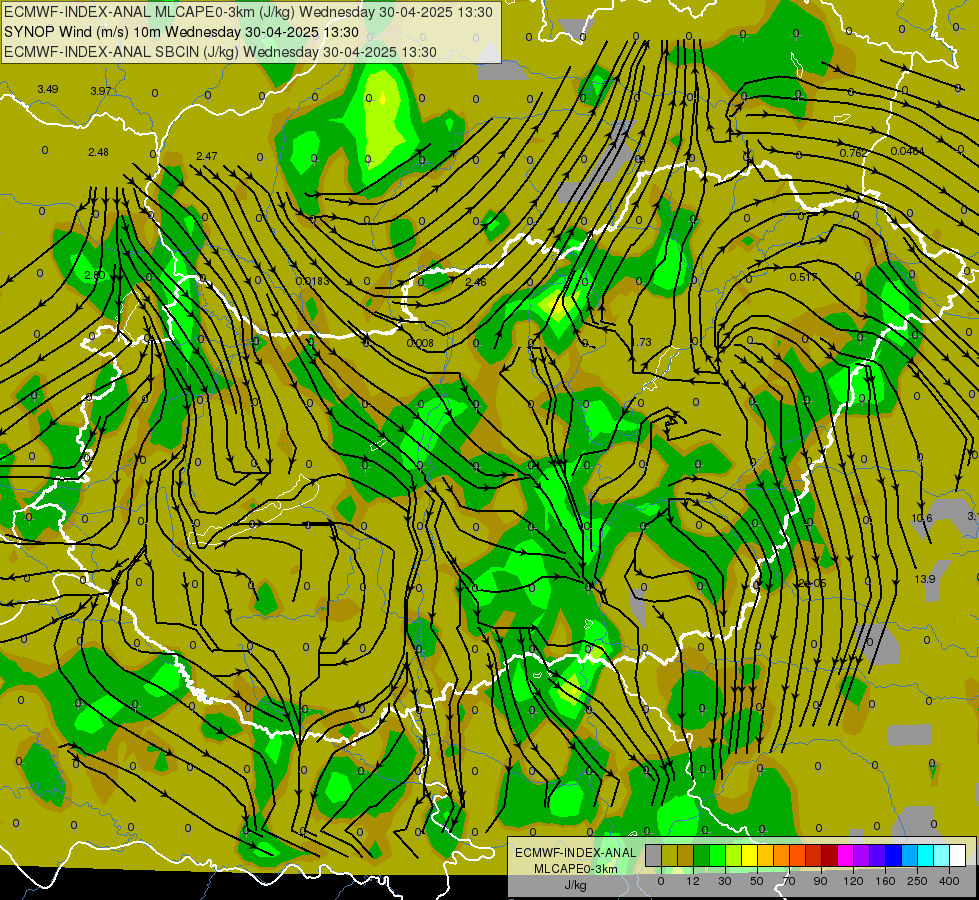Screen dimensions: 979x900
Task: Click the map value 2.46
Action: 476,282
